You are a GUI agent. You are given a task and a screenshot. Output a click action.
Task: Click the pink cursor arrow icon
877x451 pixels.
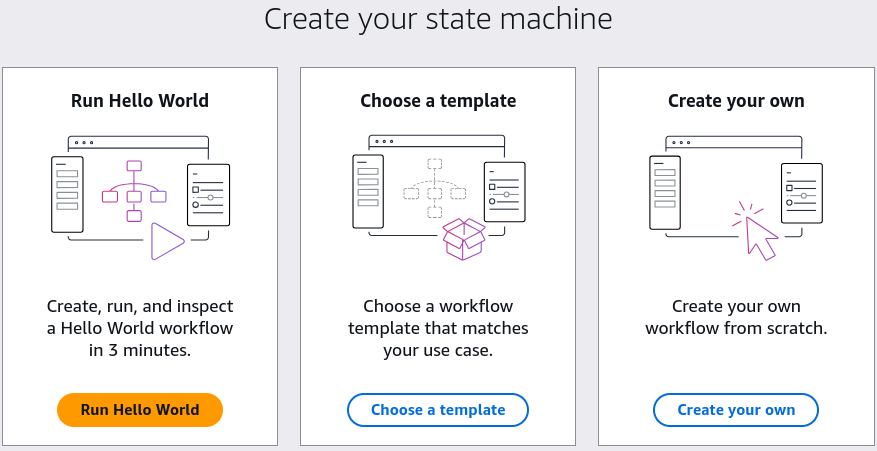click(756, 231)
